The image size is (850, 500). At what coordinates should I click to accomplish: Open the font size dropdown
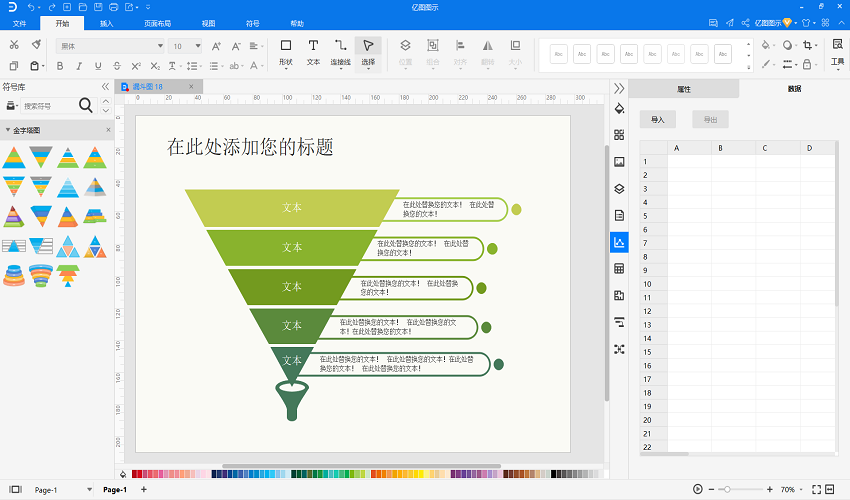198,46
